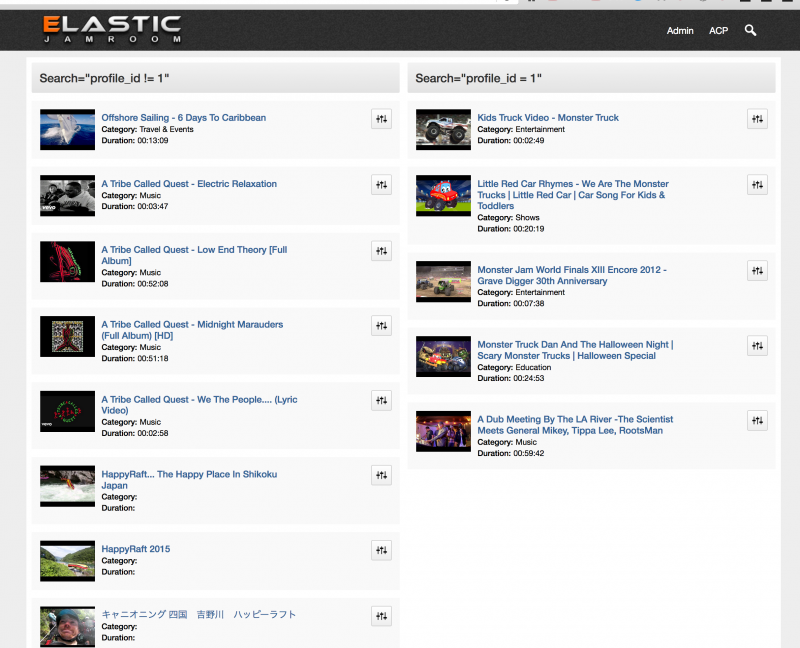Click adjust icon for Monster Jam World Finals

click(757, 271)
